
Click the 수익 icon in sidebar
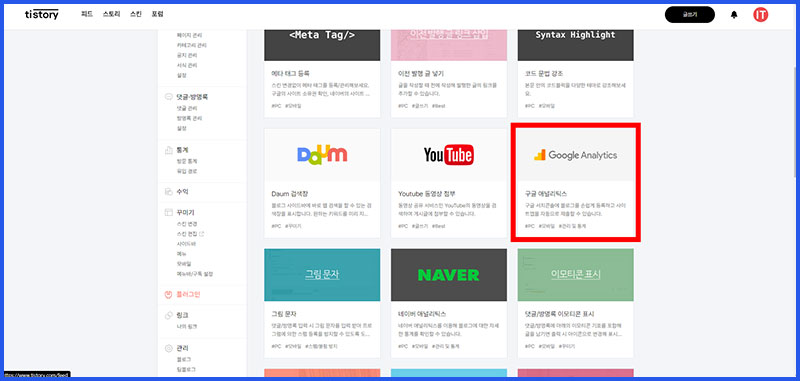coord(168,192)
